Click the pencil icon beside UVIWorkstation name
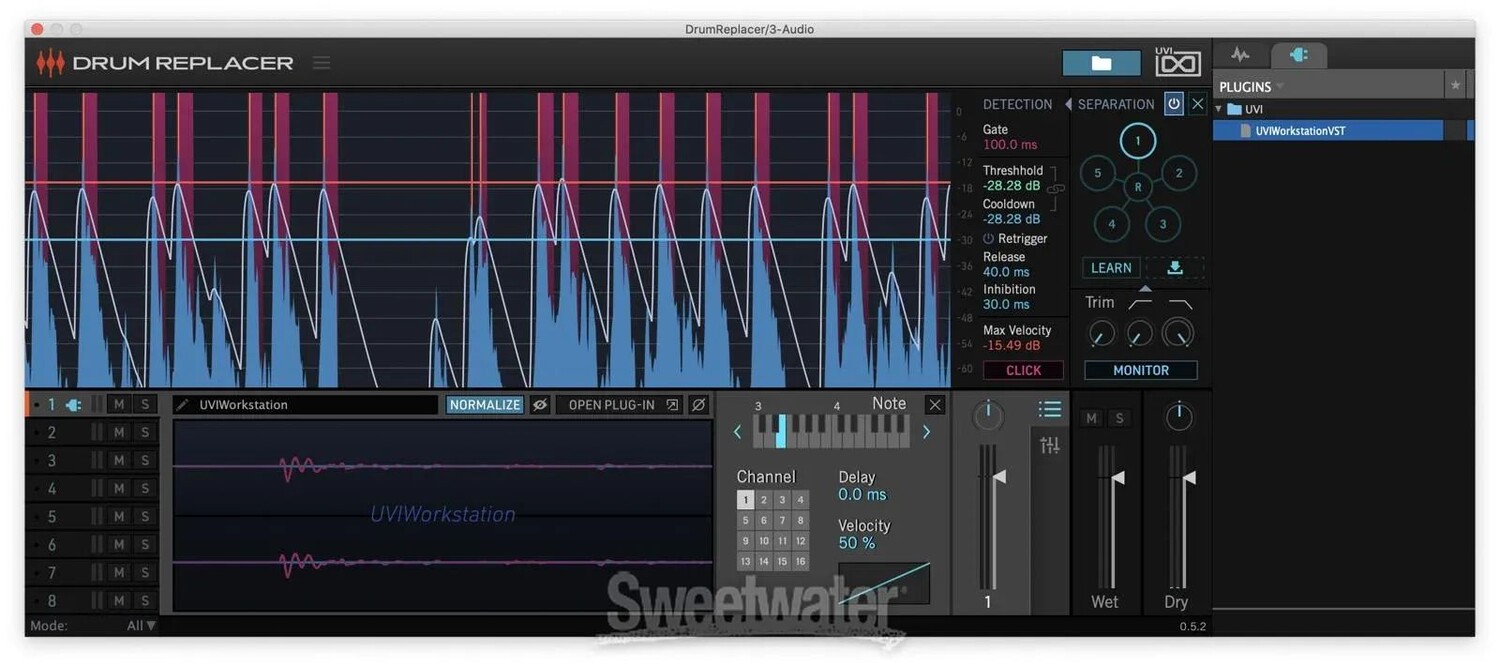1500x666 pixels. (x=182, y=405)
